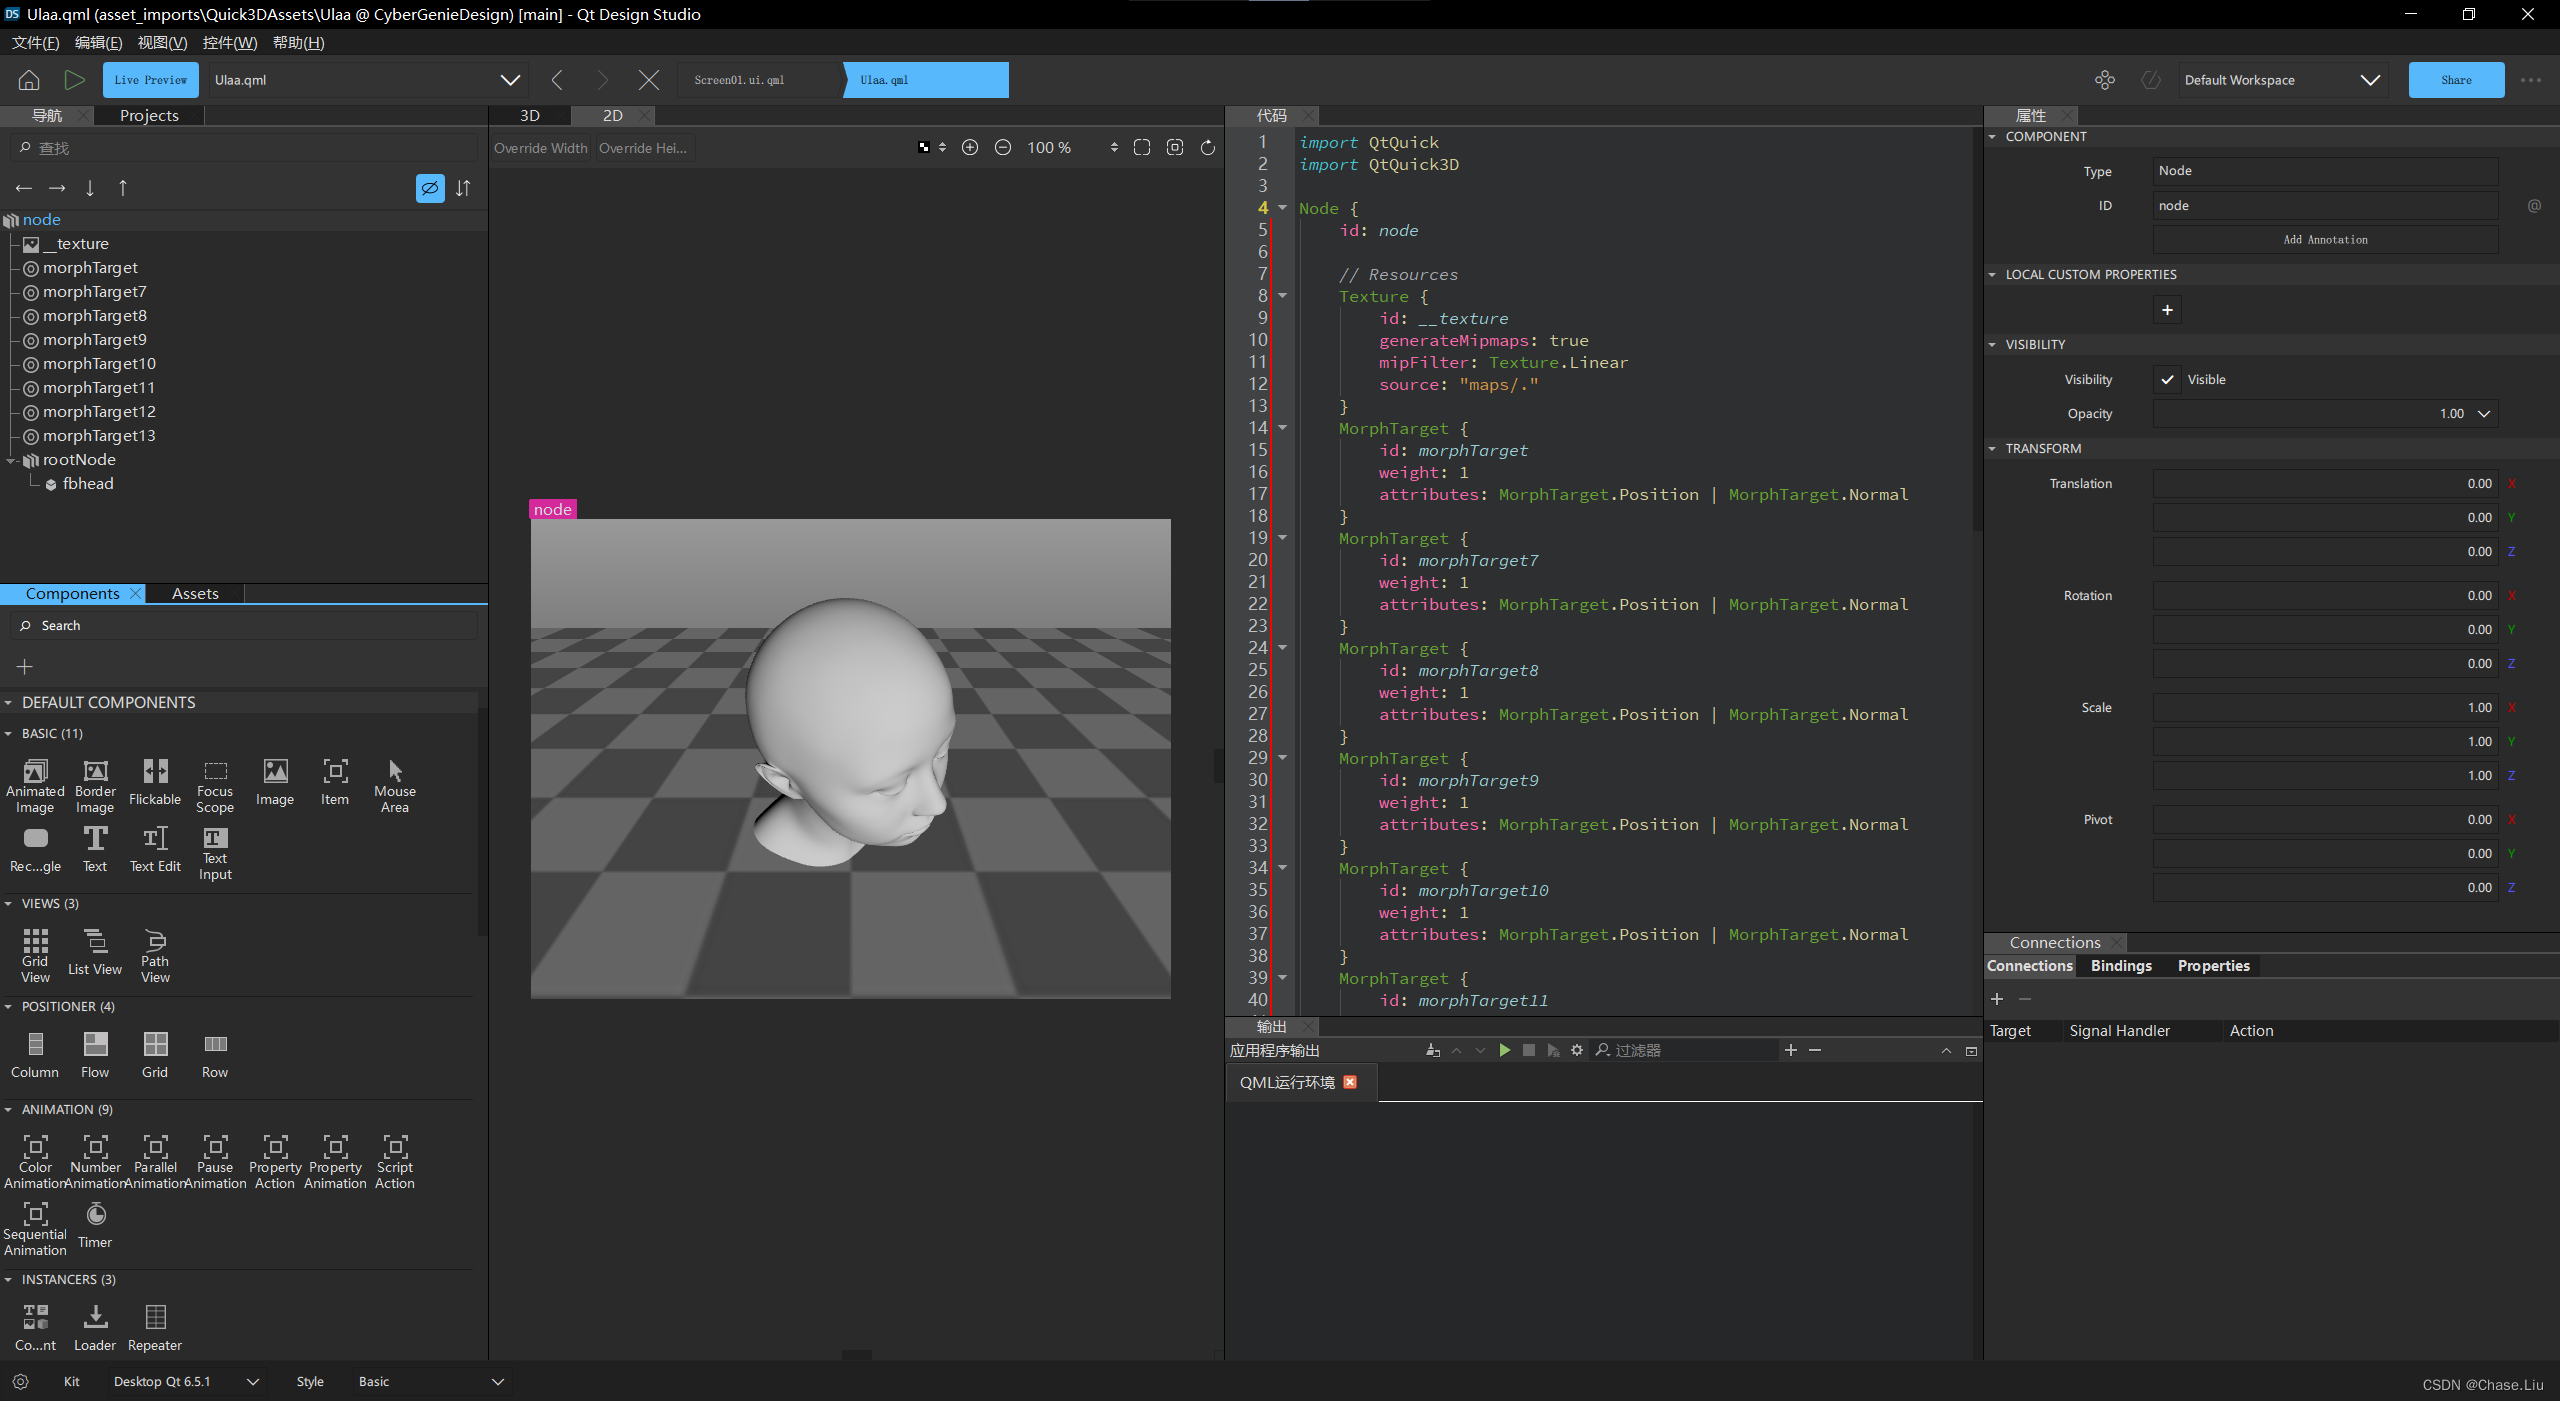The image size is (2560, 1401).
Task: Select the Repeater instancer
Action: tap(155, 1322)
